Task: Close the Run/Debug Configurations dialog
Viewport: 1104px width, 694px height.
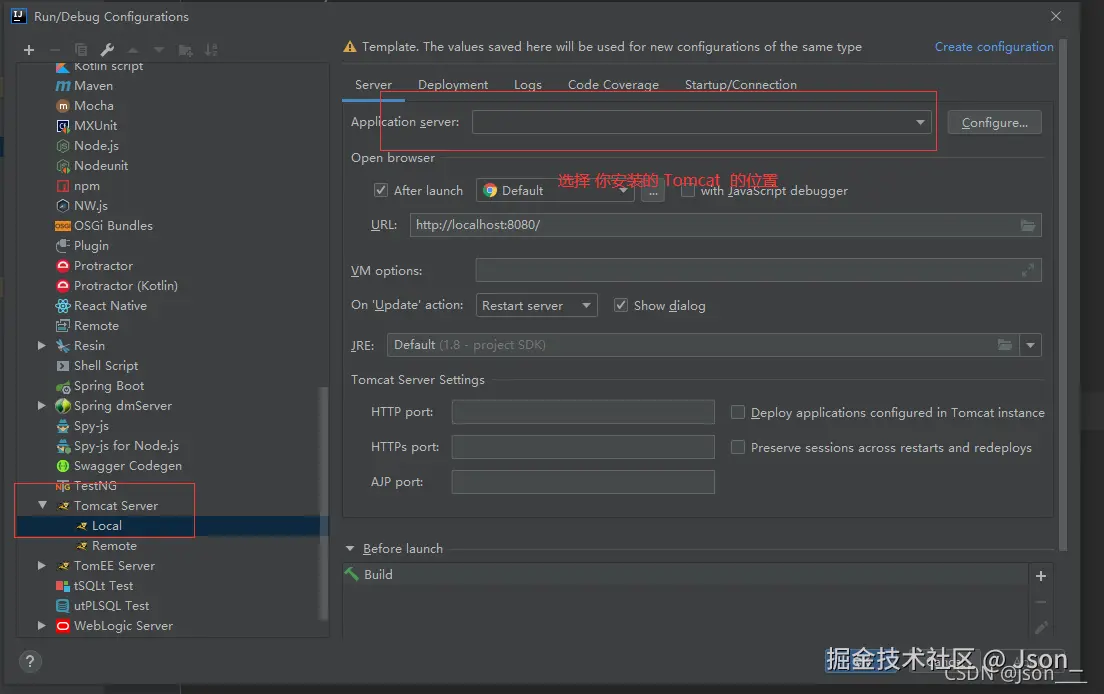Action: pos(1055,16)
